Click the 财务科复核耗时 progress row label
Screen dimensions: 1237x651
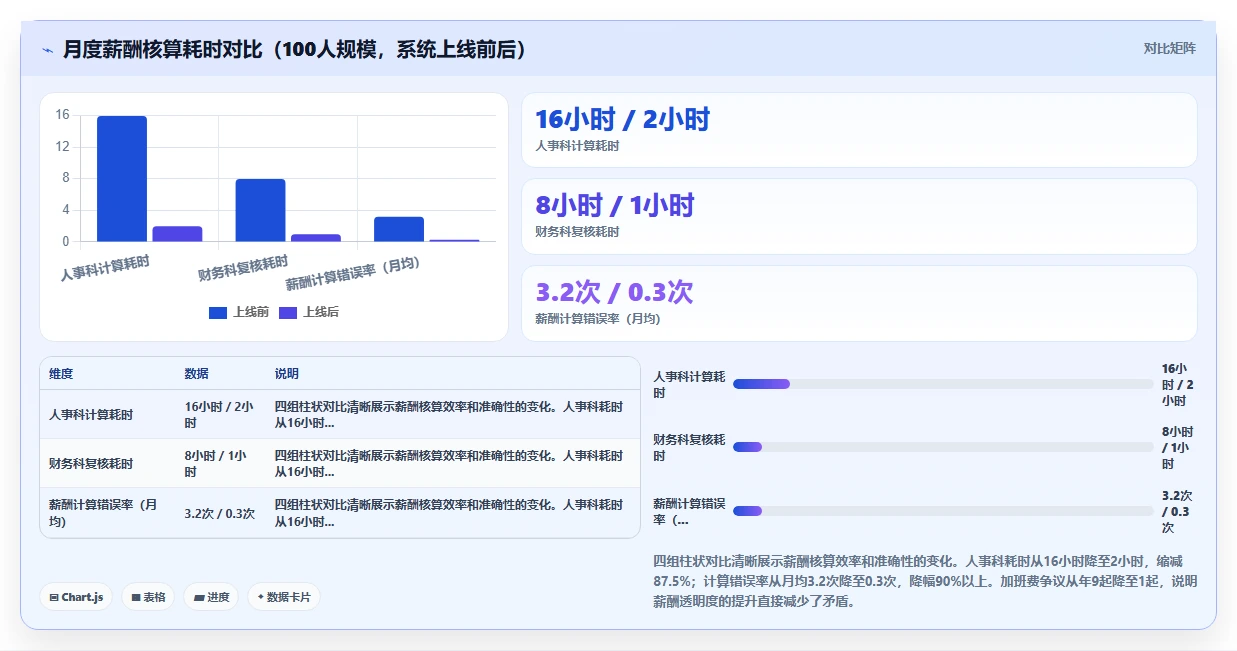coord(689,448)
